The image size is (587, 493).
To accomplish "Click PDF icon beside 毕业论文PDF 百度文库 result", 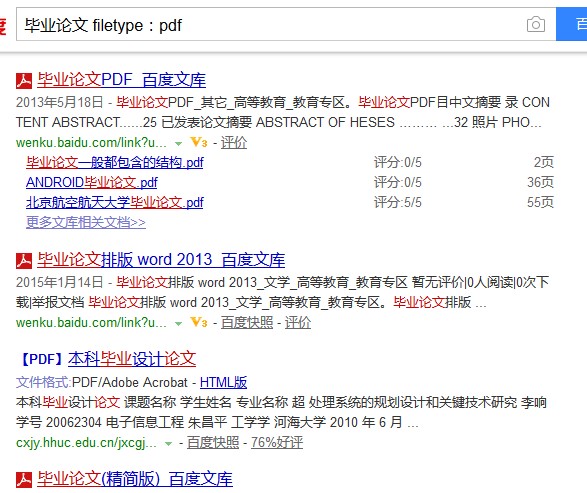I will [x=24, y=81].
